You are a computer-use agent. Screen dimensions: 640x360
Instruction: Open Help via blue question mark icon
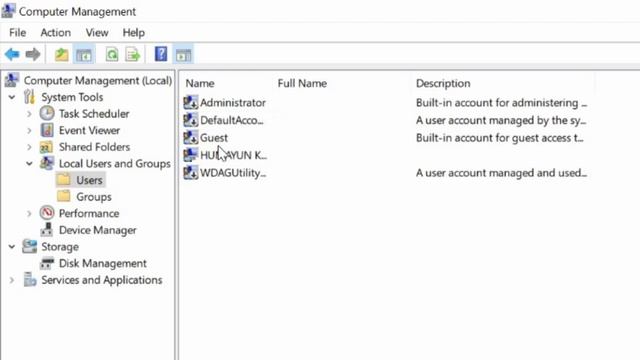[x=161, y=54]
